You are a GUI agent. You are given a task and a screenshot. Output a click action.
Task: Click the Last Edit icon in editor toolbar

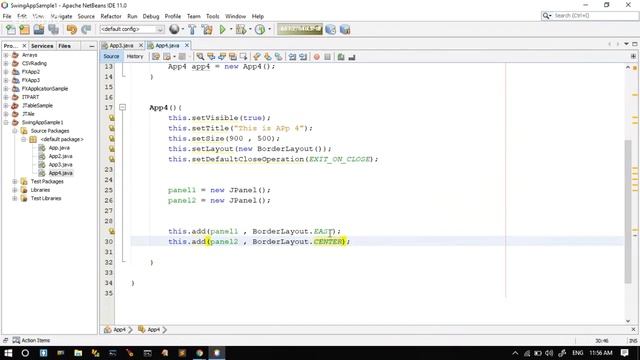(x=156, y=57)
